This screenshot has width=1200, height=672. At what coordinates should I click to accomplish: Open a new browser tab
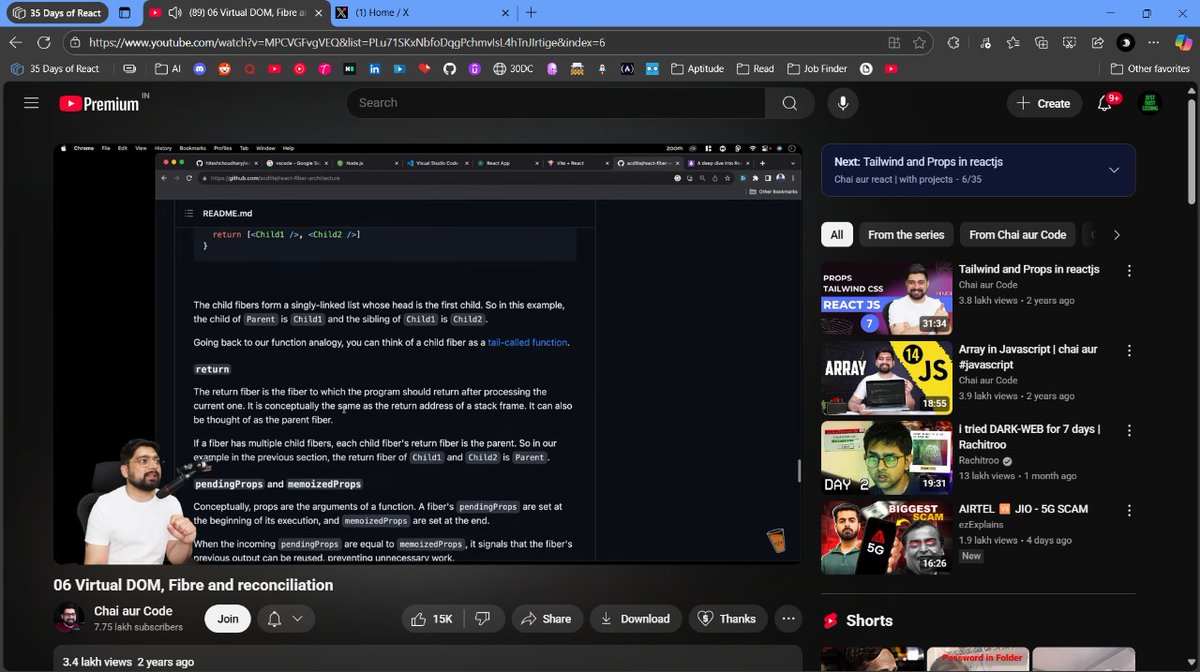coord(531,13)
